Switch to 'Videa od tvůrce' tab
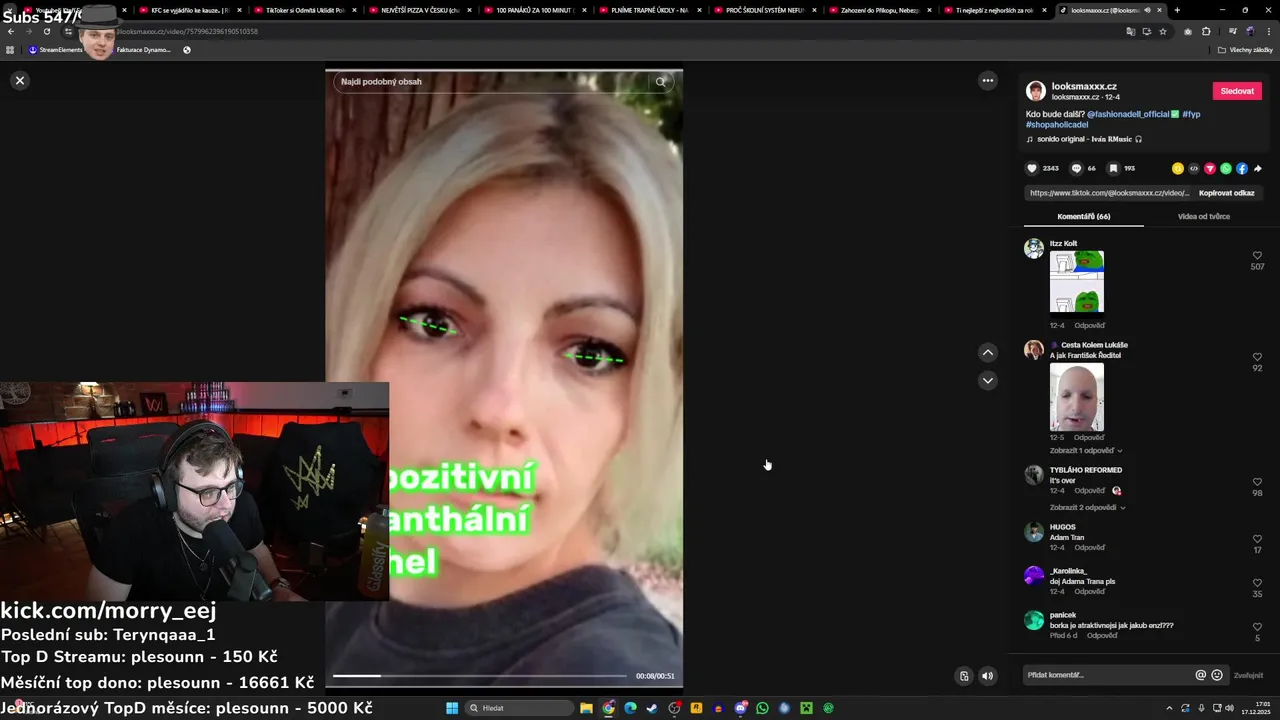 pos(1204,216)
